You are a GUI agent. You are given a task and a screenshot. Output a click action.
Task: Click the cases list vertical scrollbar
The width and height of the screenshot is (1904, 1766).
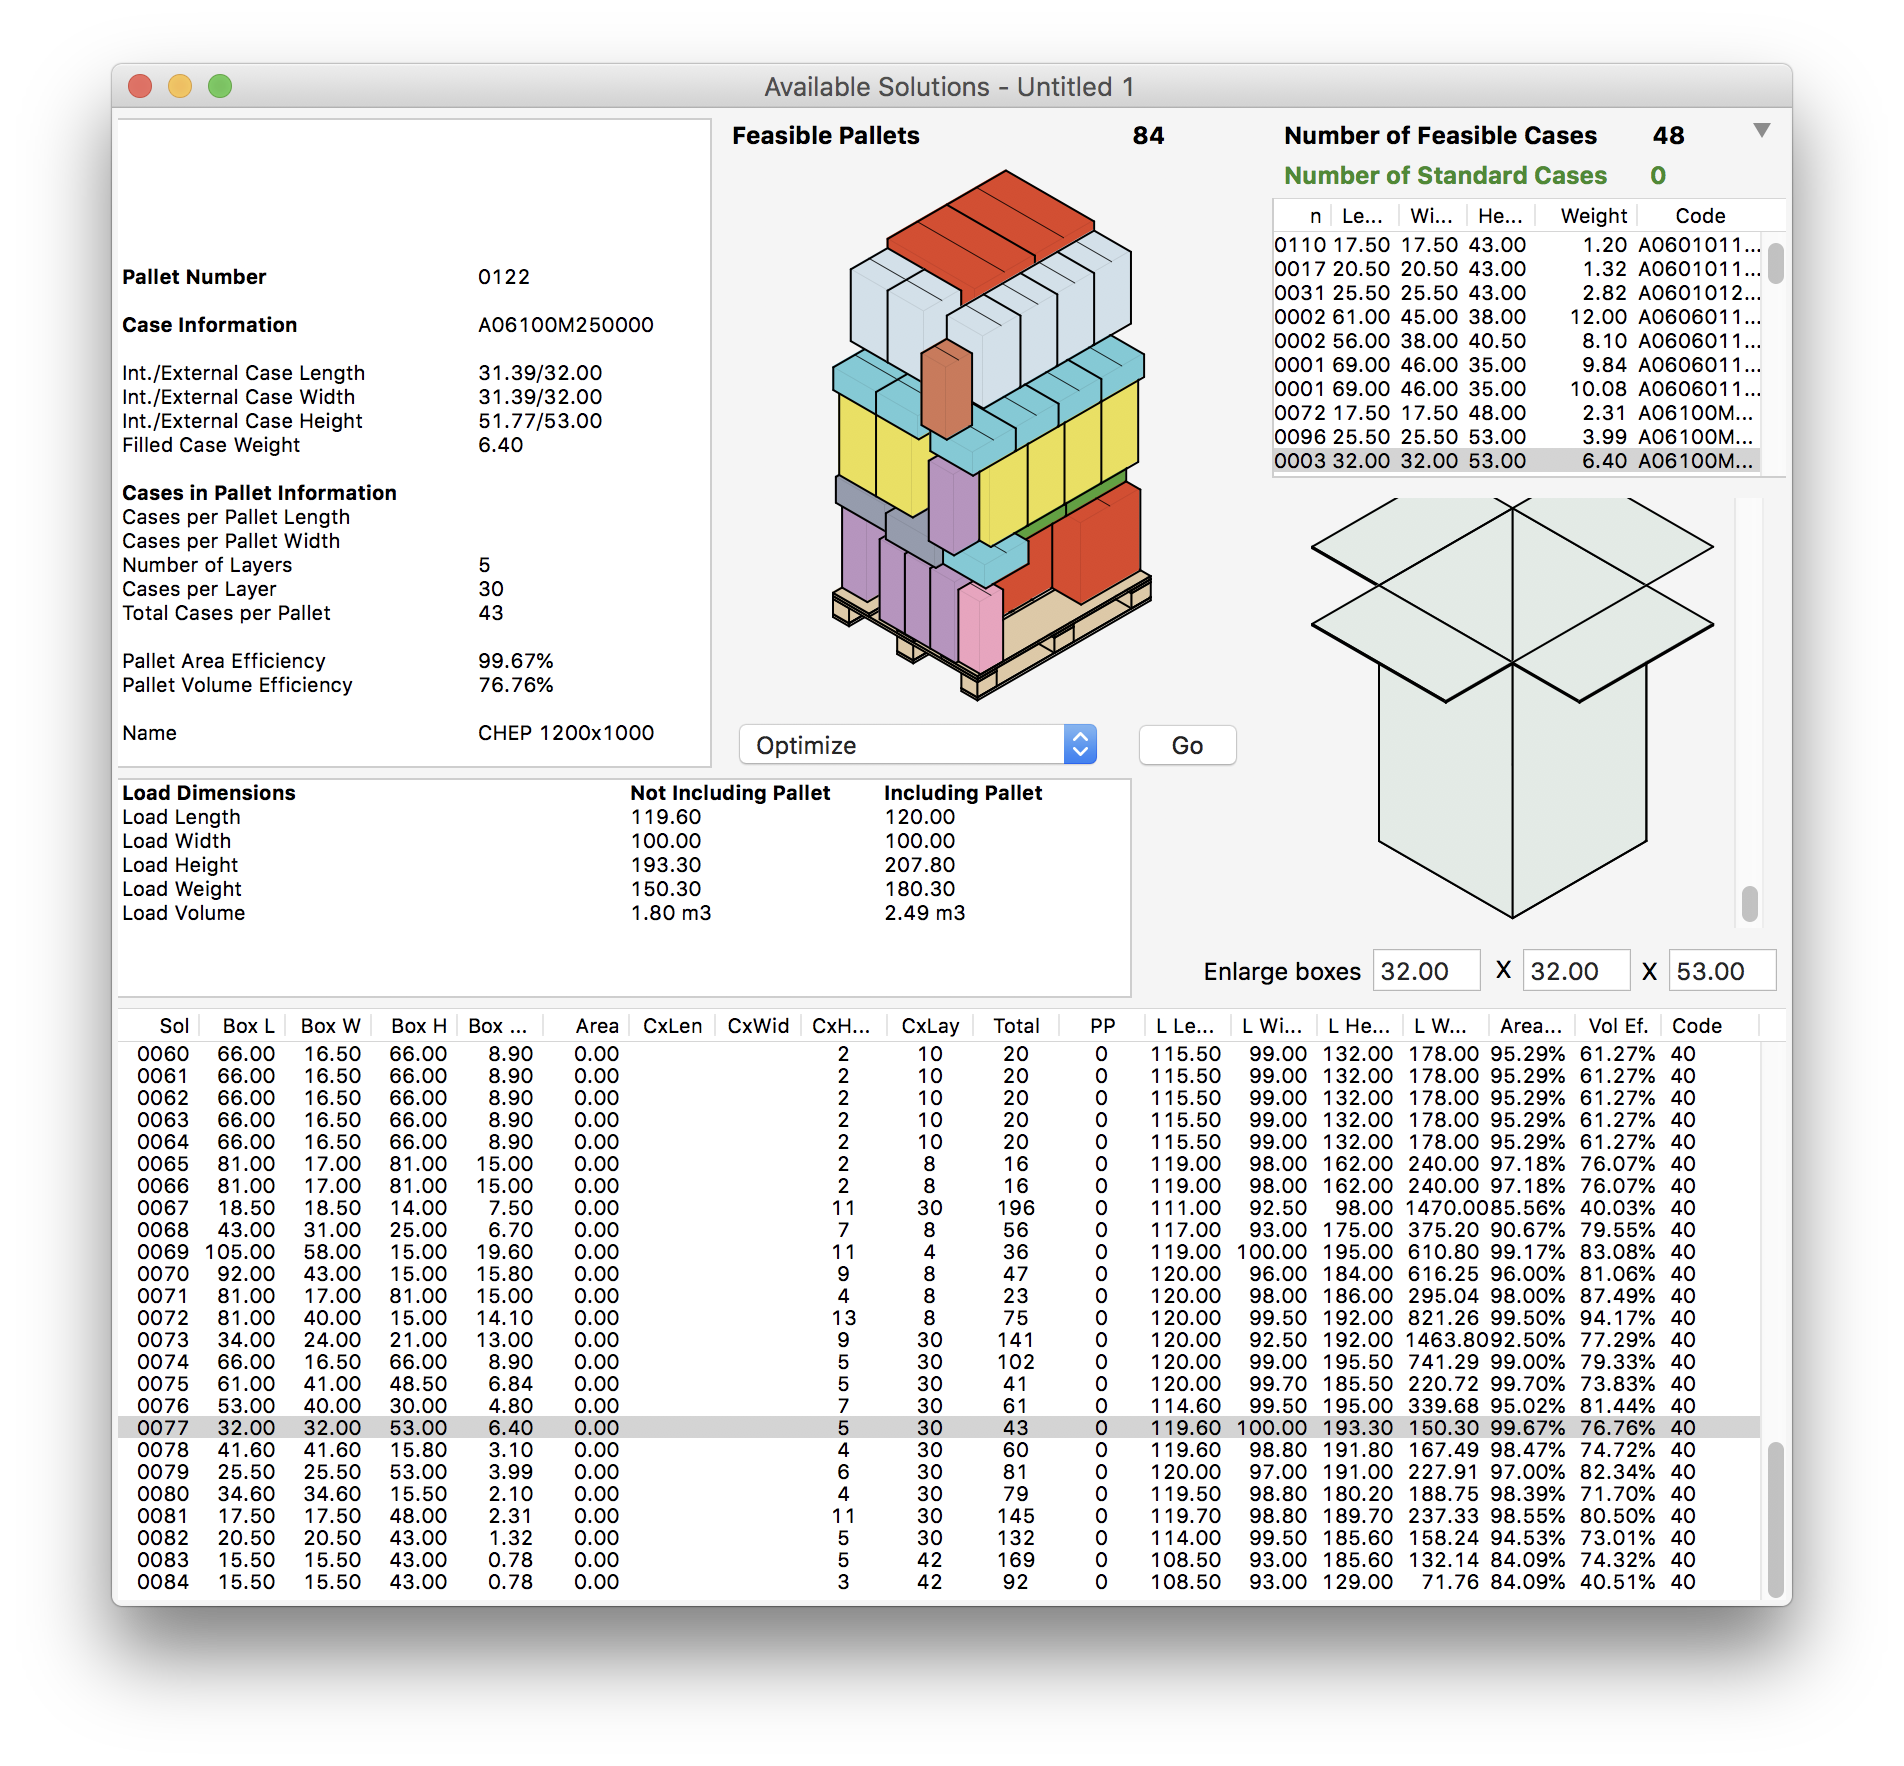1775,264
